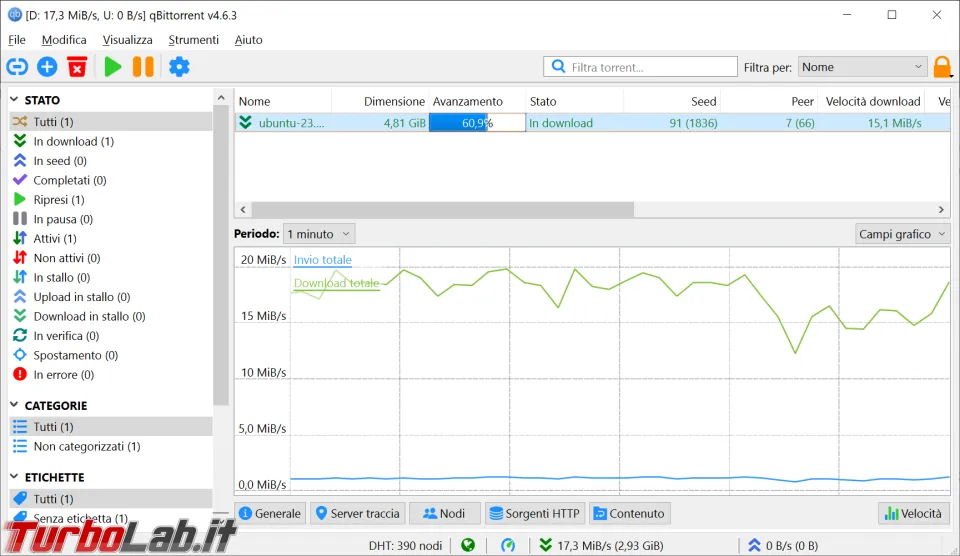The height and width of the screenshot is (556, 960).
Task: Click the green globe connection status icon
Action: click(x=468, y=545)
